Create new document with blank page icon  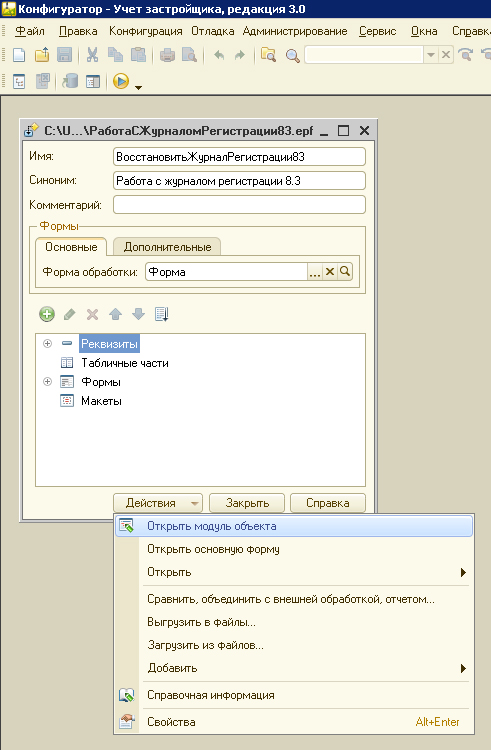coord(19,55)
